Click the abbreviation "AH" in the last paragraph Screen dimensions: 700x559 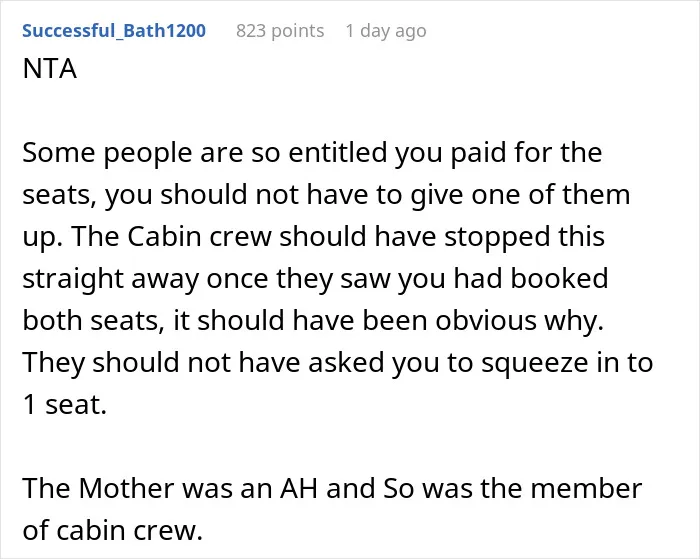coord(299,488)
